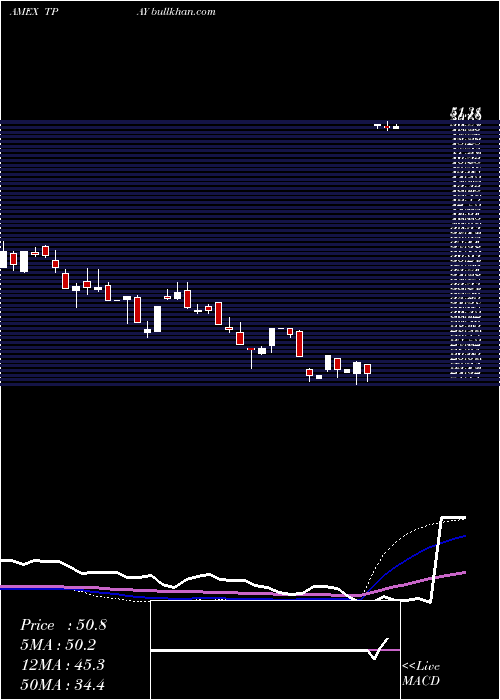Click the MACD check-shaped line in the inset panel
This screenshot has width=500, height=700.
[x=379, y=648]
